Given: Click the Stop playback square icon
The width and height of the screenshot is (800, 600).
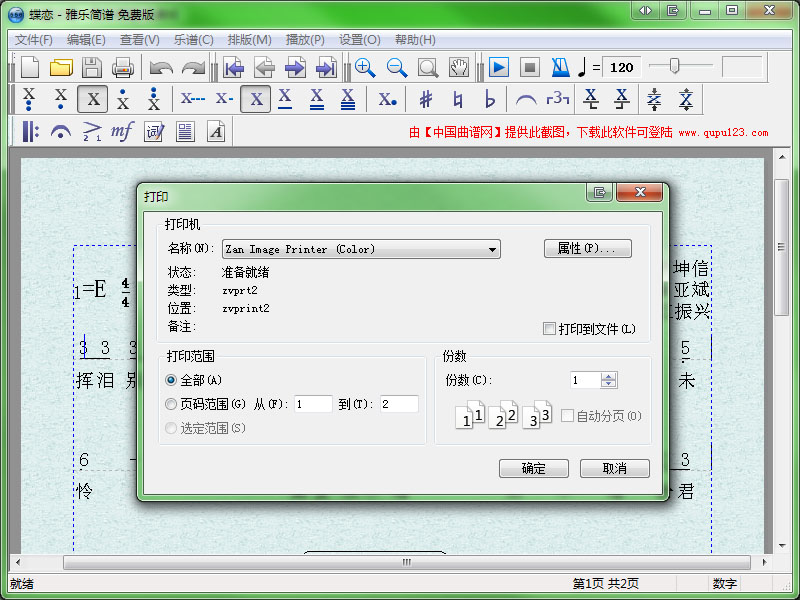Looking at the screenshot, I should (530, 68).
